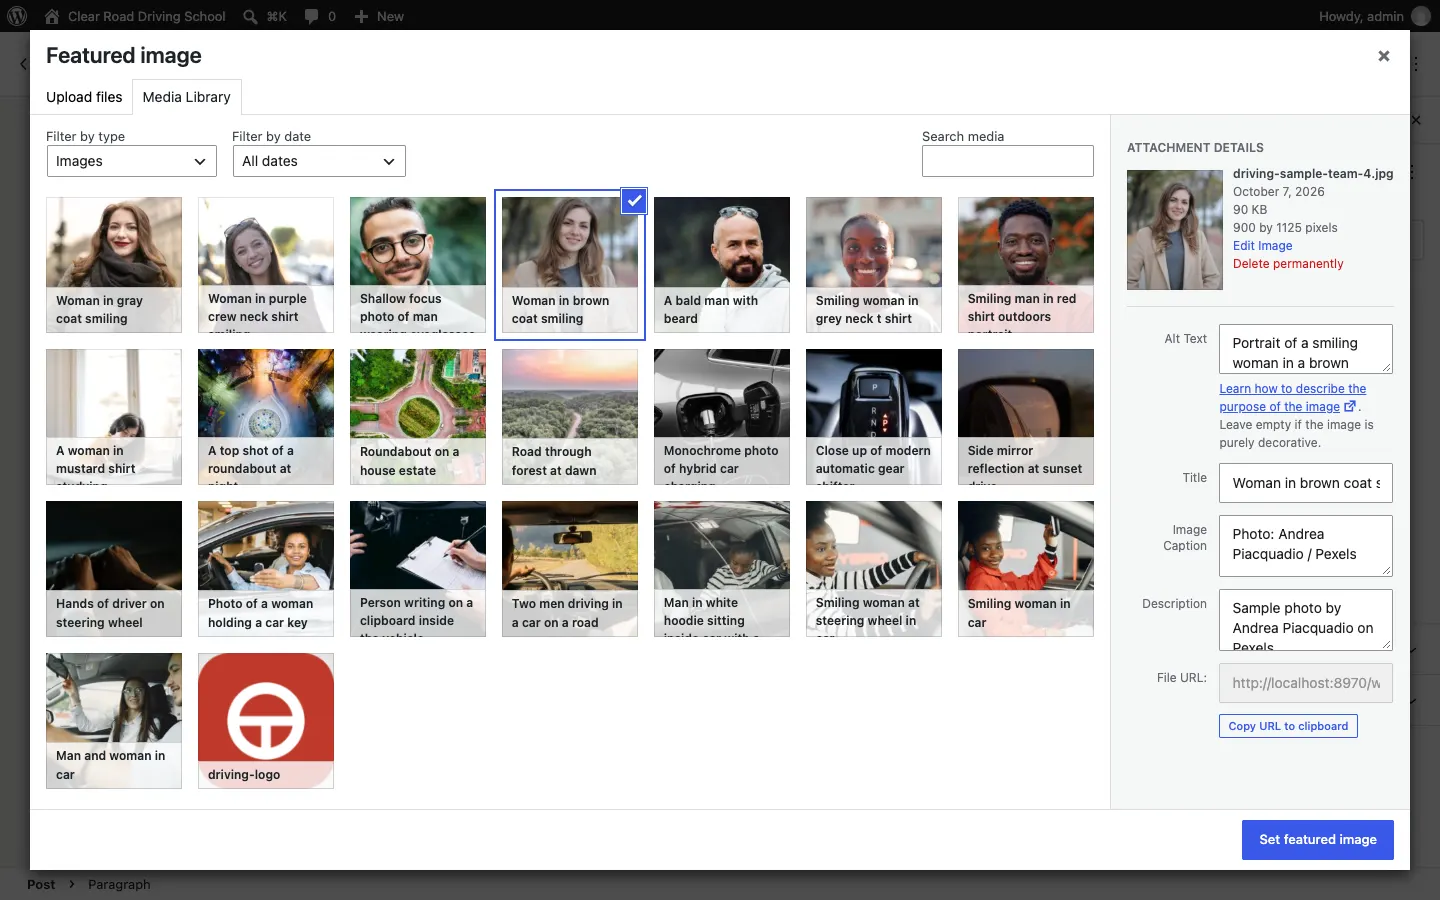
Task: Select Smiling man in red shirt outdoors
Action: tap(1026, 265)
